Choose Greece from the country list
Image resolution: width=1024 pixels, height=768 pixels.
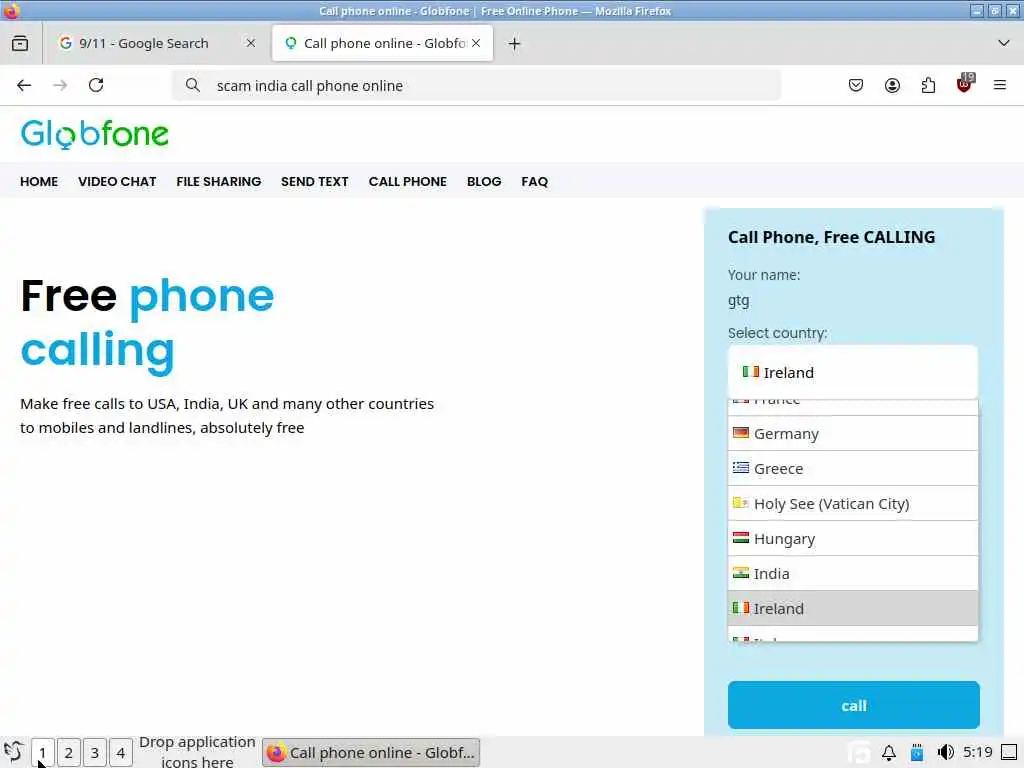853,468
